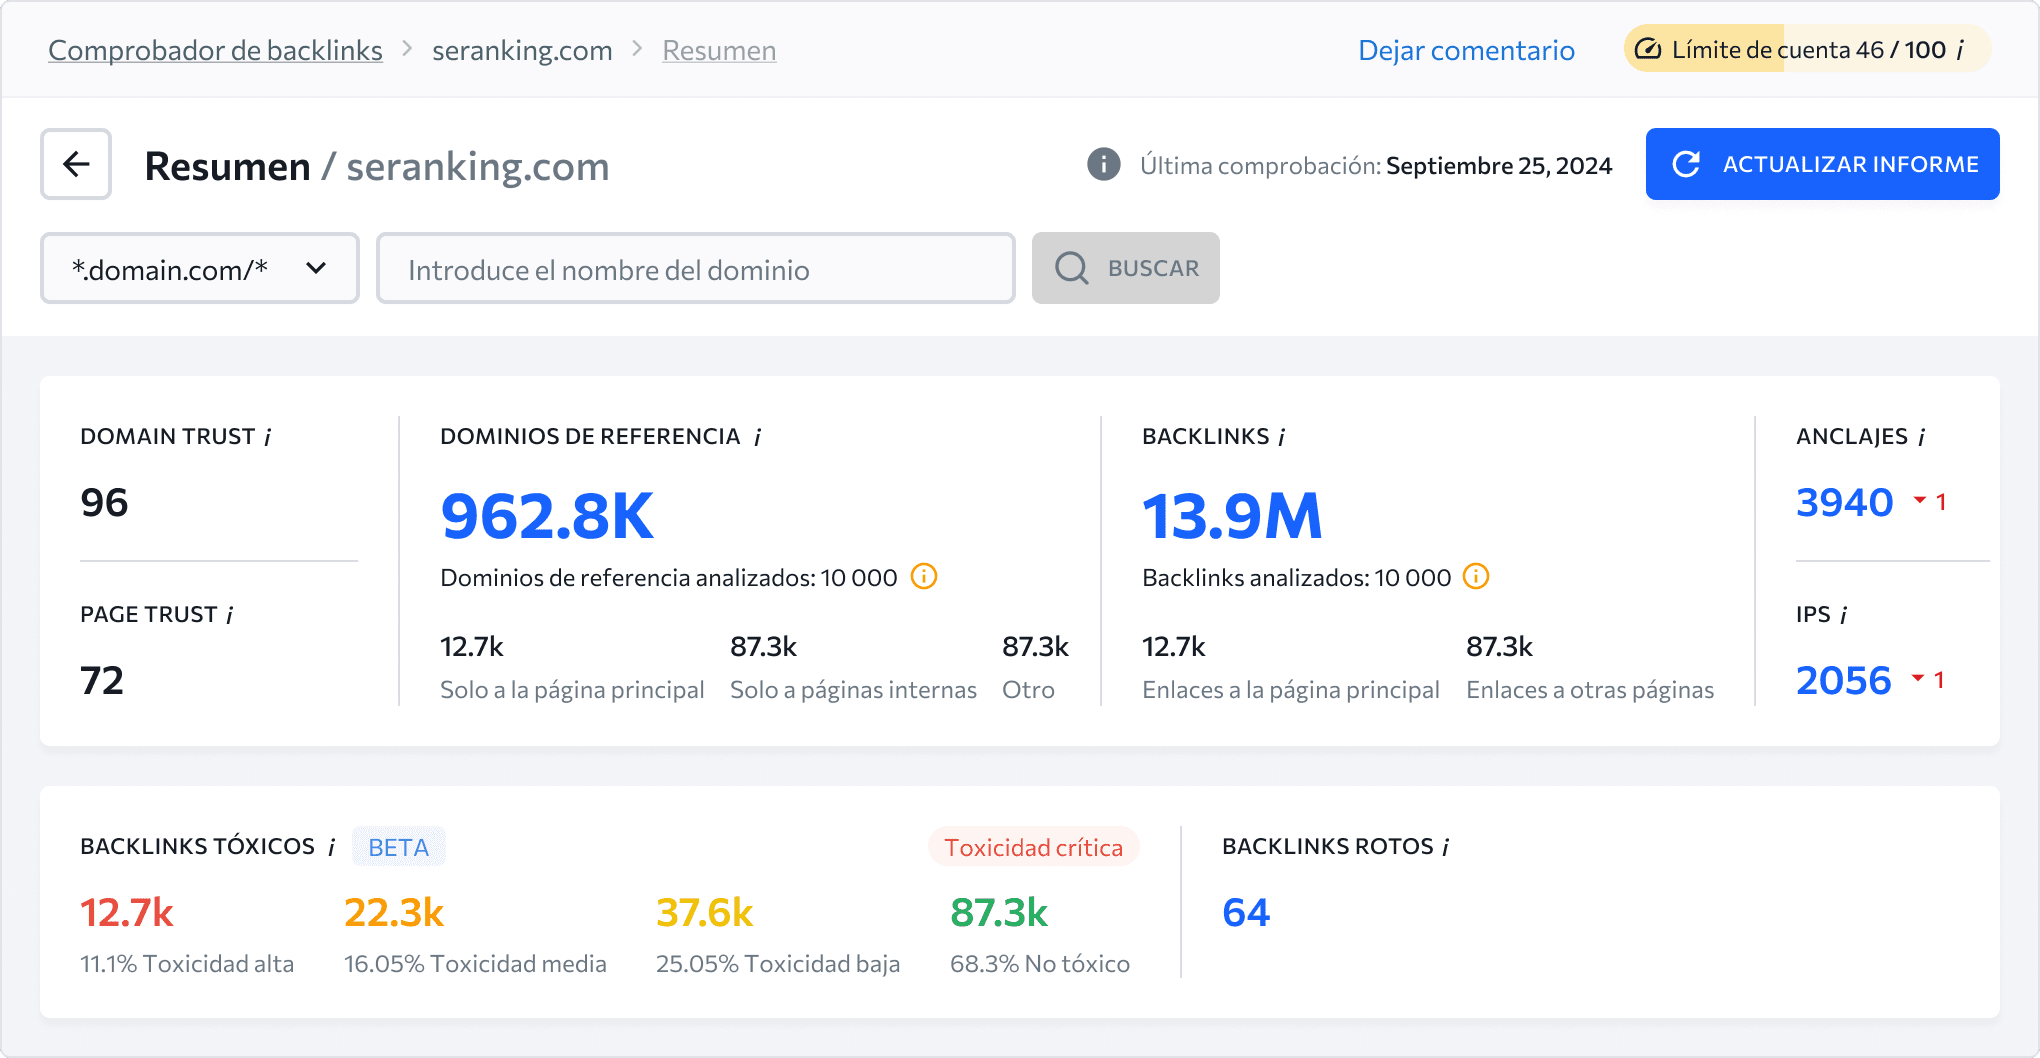Click the Toxicidad crítica badge
The height and width of the screenshot is (1058, 2040).
pos(1033,847)
